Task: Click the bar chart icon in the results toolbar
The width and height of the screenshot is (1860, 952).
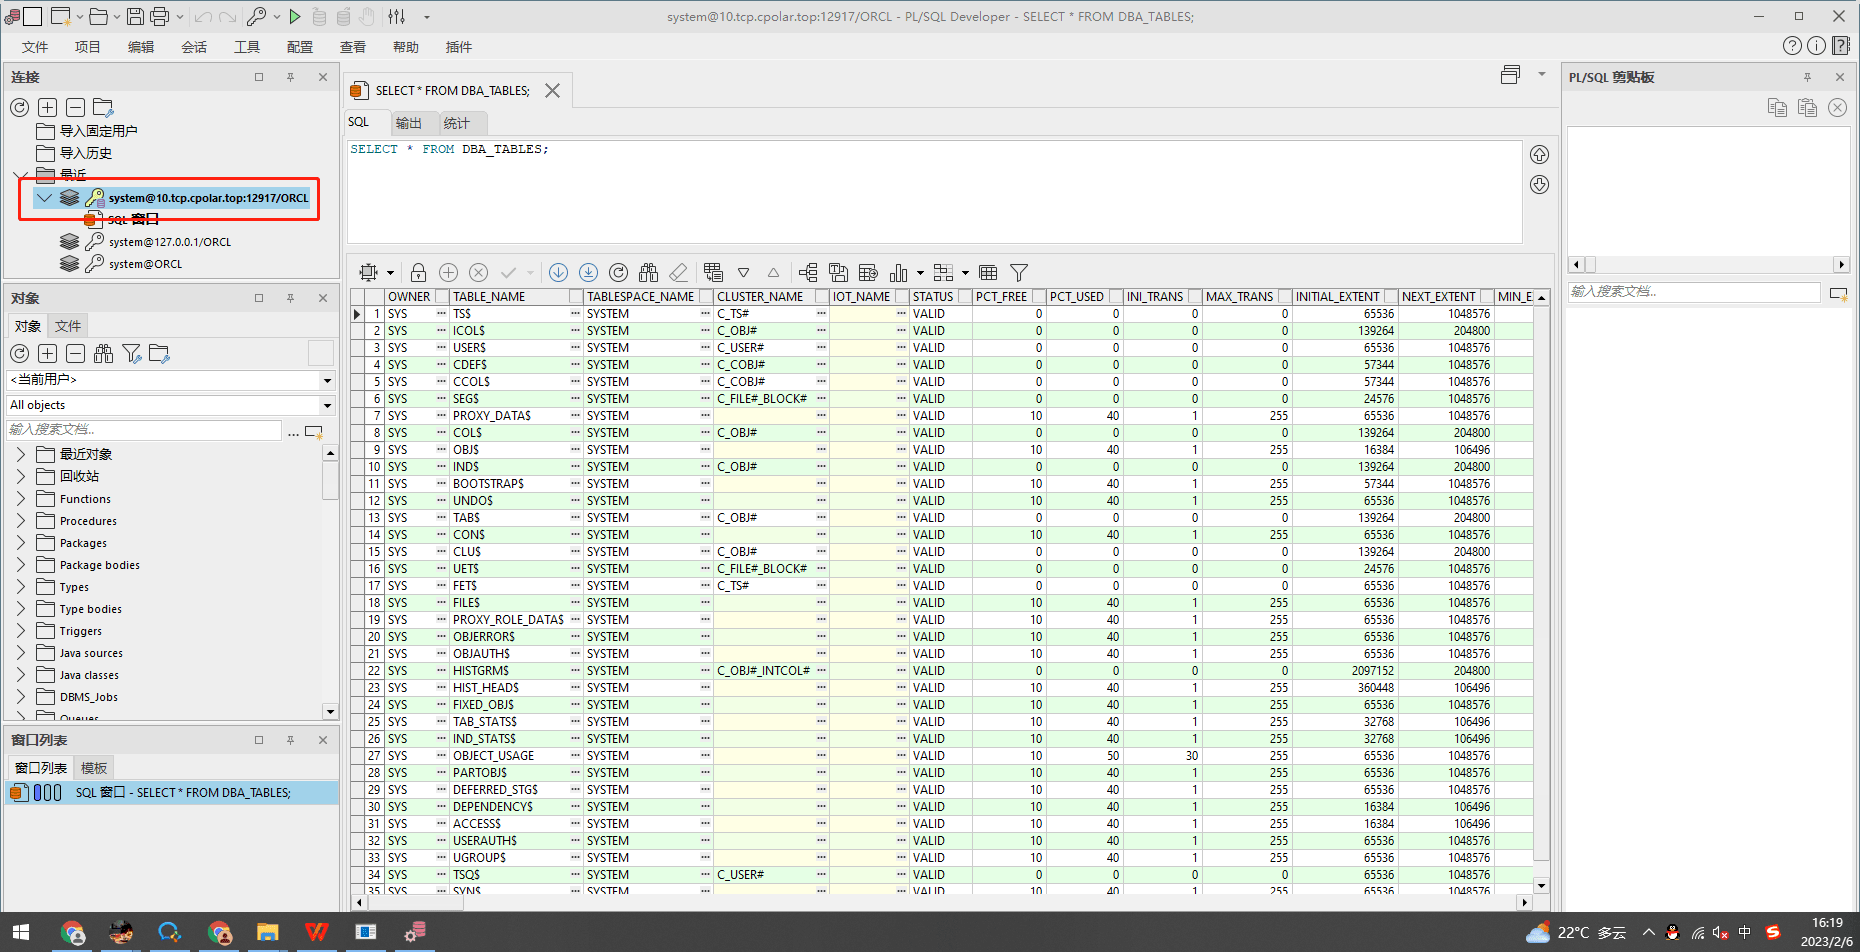Action: click(x=898, y=273)
